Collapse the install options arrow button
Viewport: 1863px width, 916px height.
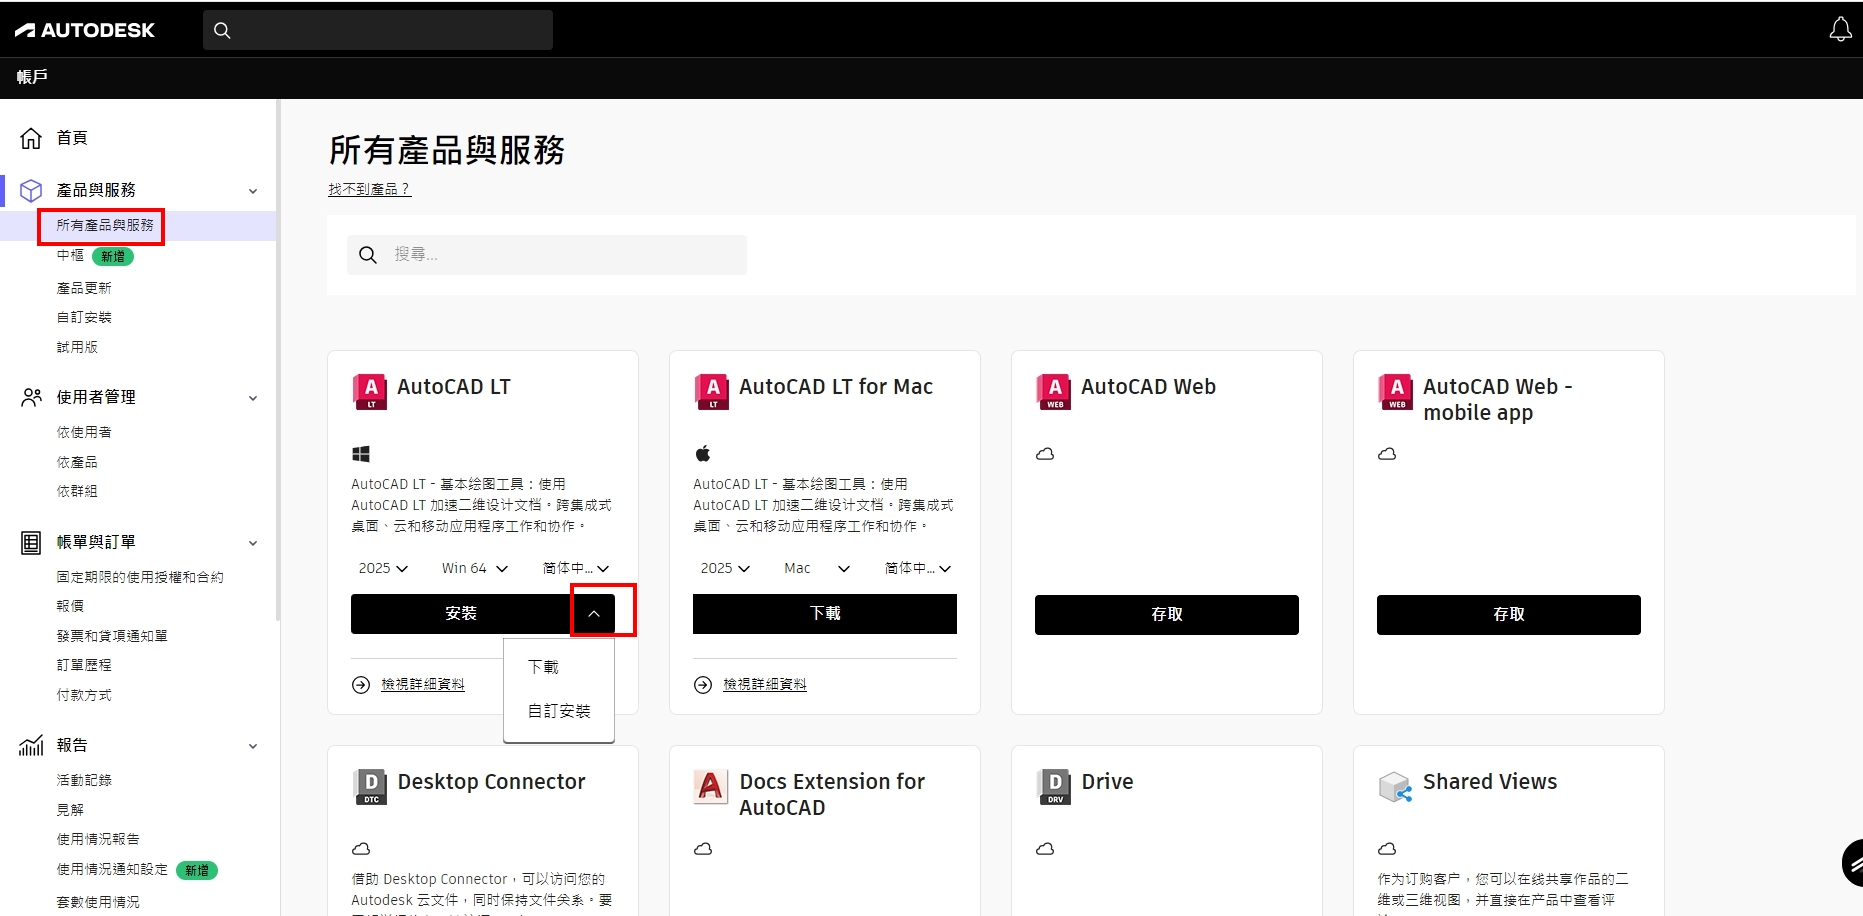pos(594,613)
